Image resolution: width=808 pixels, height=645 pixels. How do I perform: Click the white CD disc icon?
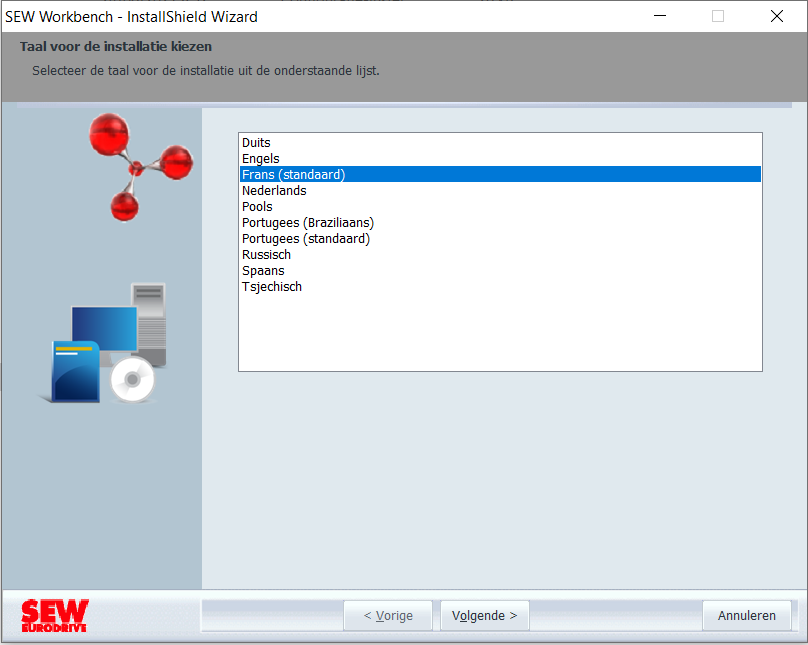click(x=132, y=380)
